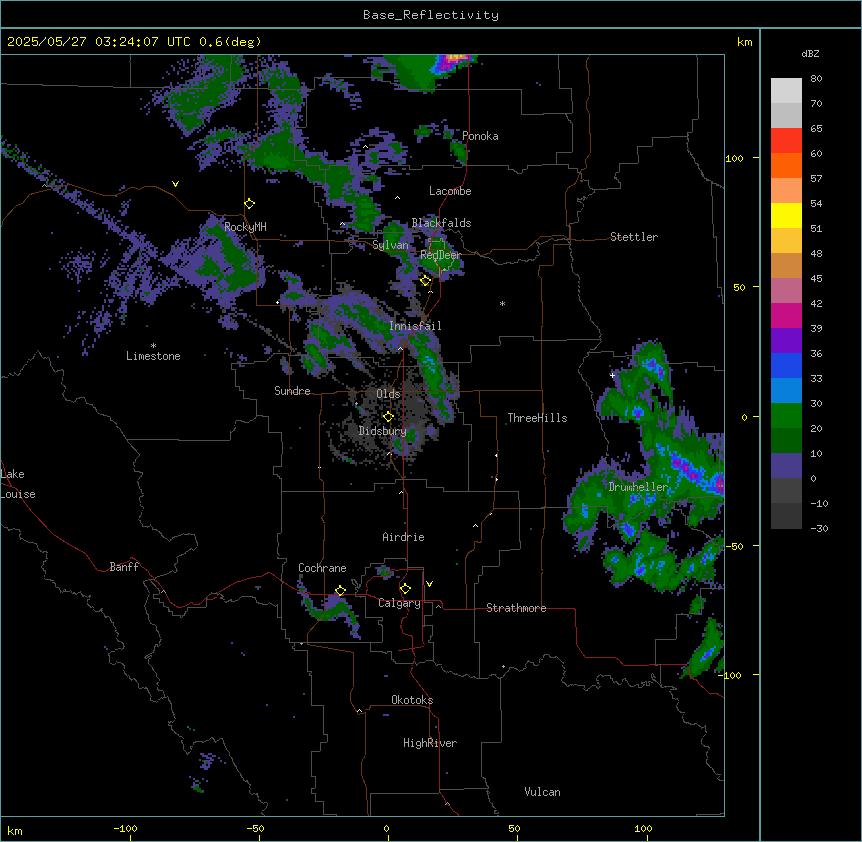Viewport: 862px width, 842px height.
Task: Select the Drumheller label on the map
Action: [x=638, y=487]
